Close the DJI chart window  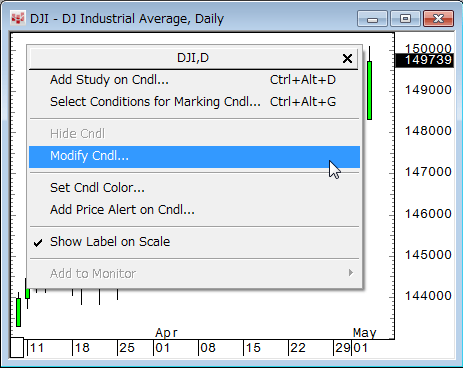[x=438, y=18]
